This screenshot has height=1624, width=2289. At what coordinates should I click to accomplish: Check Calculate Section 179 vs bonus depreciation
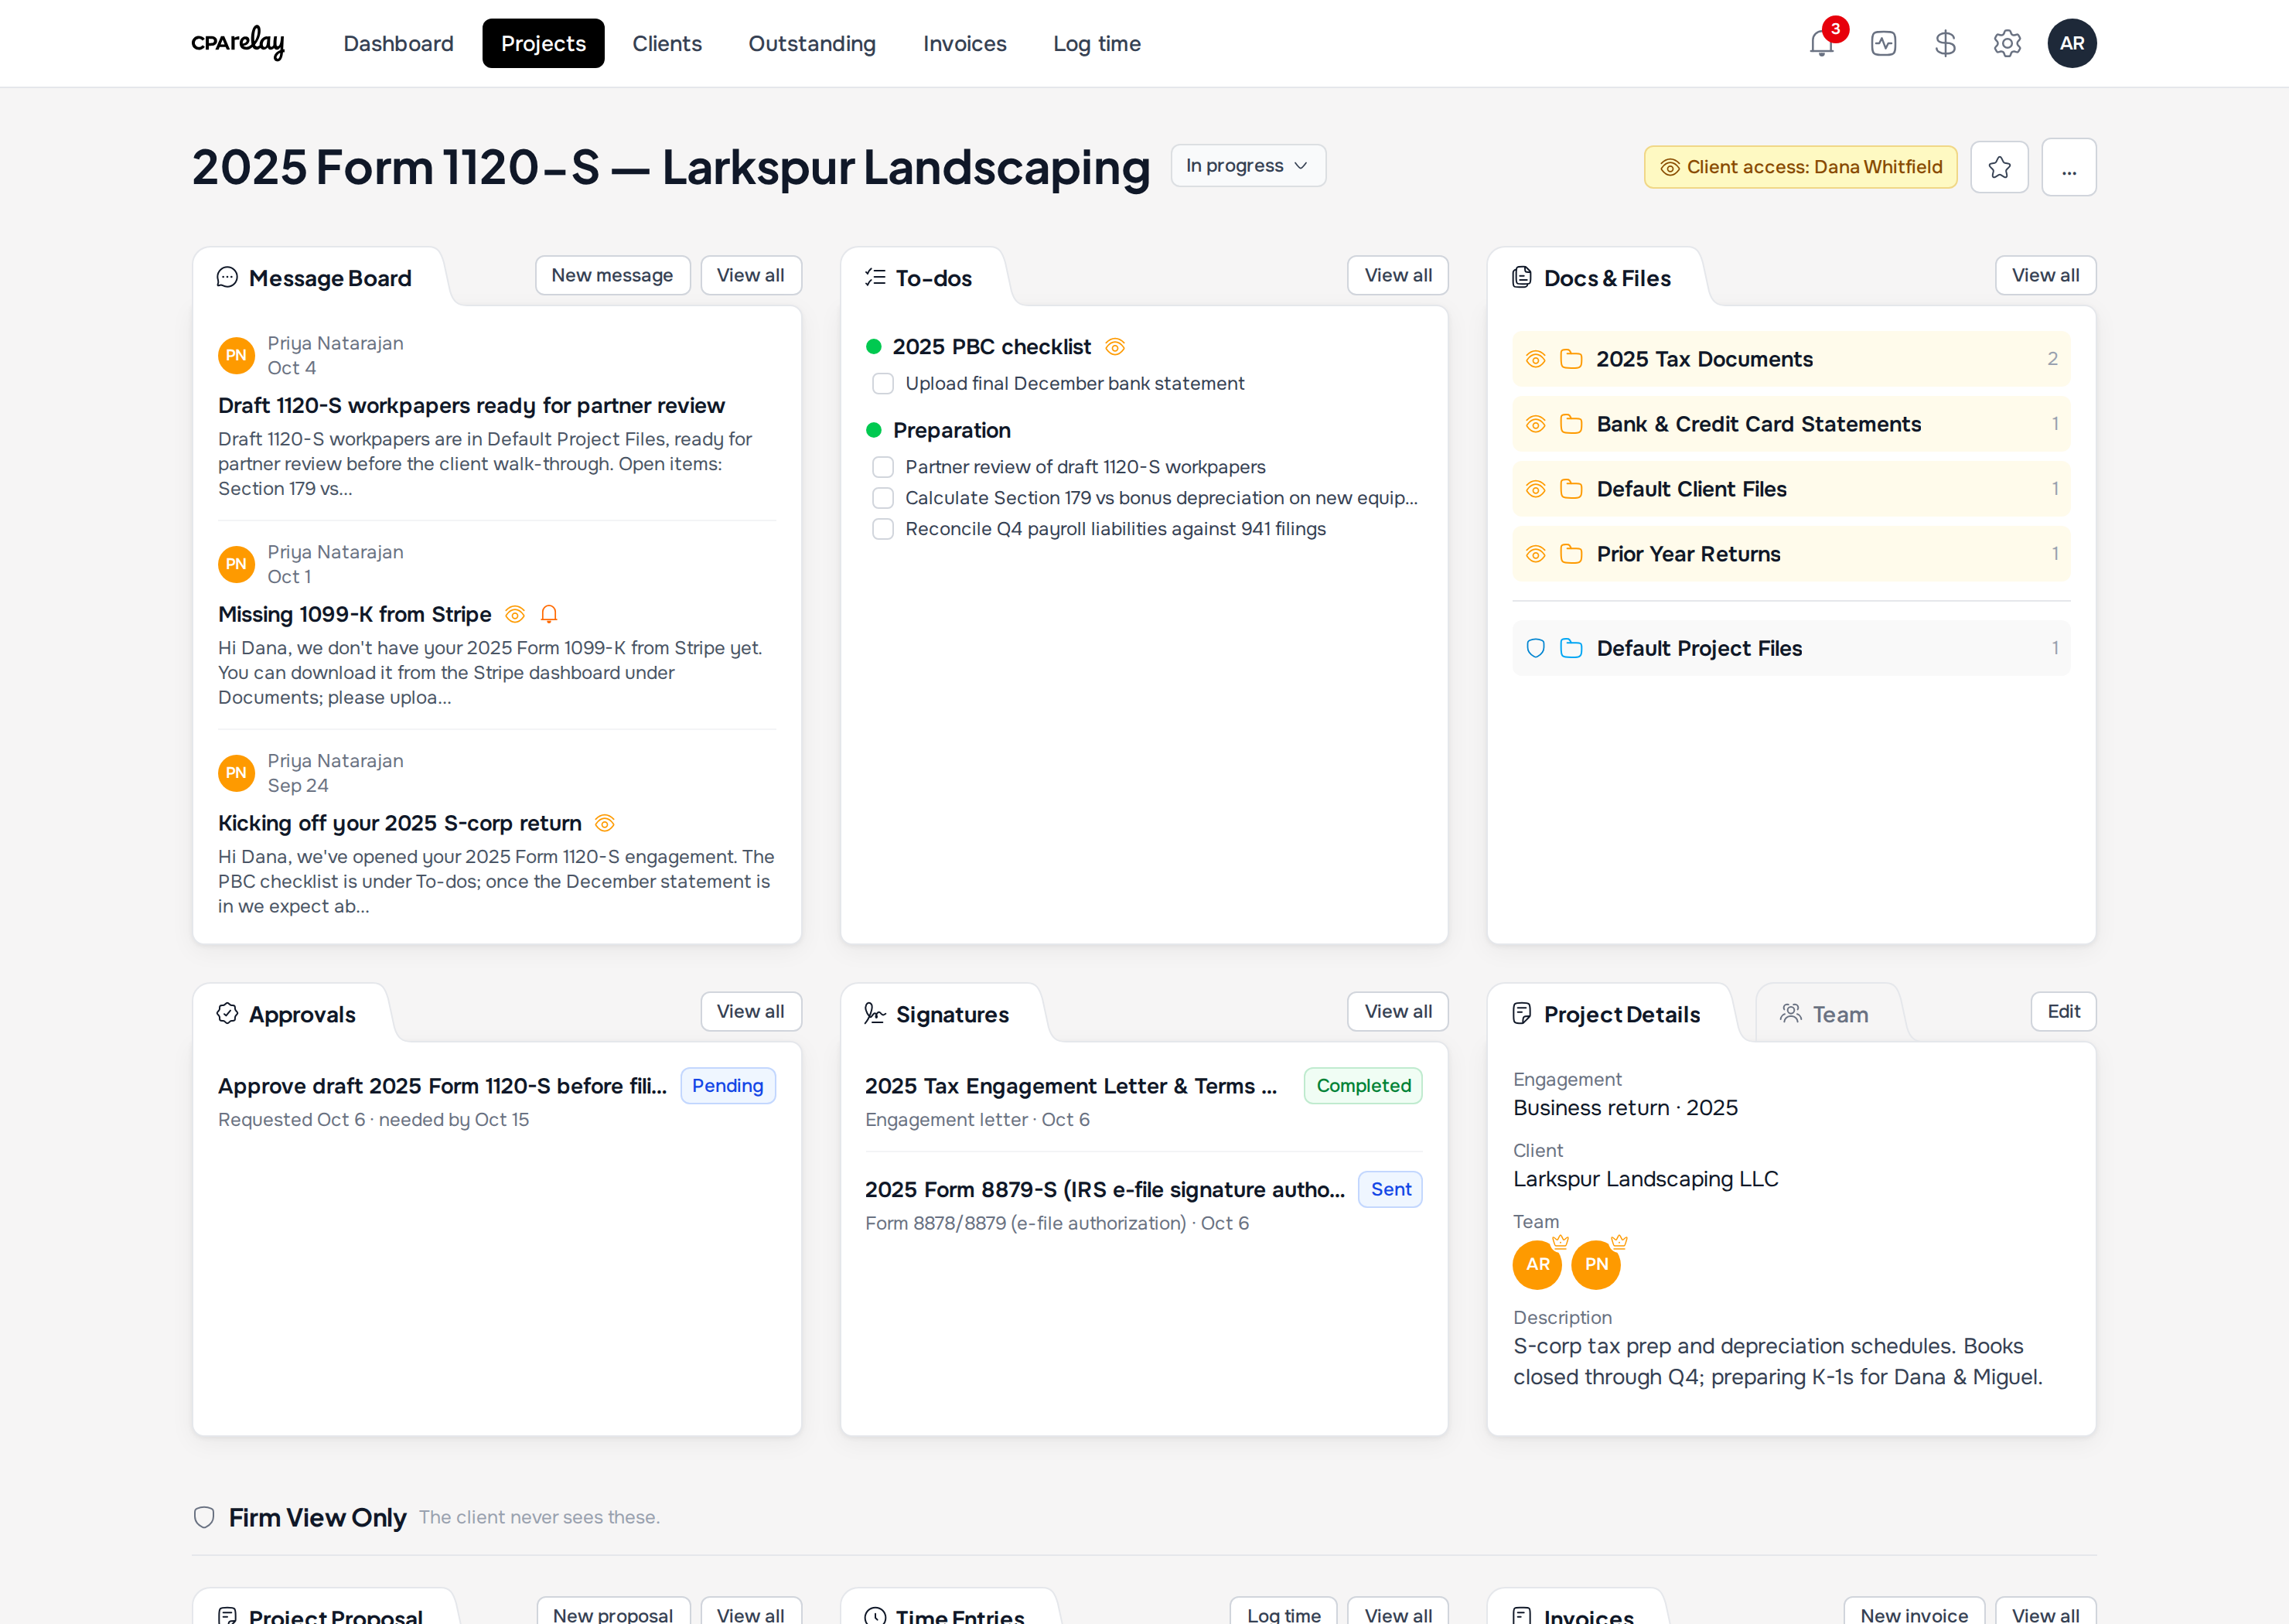pos(883,498)
